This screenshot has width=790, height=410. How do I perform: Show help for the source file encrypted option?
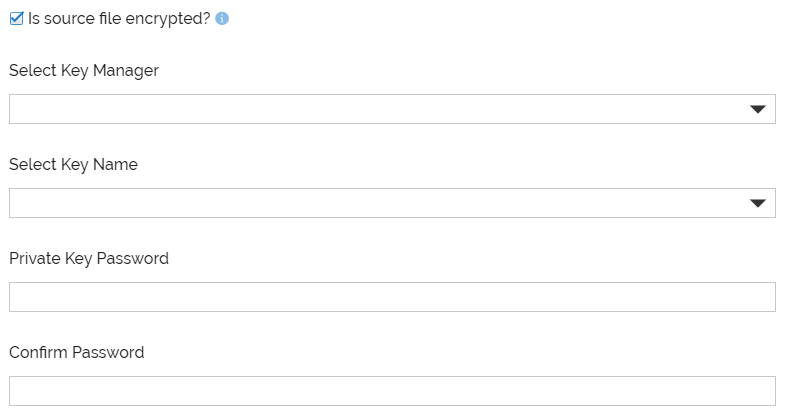click(x=222, y=18)
